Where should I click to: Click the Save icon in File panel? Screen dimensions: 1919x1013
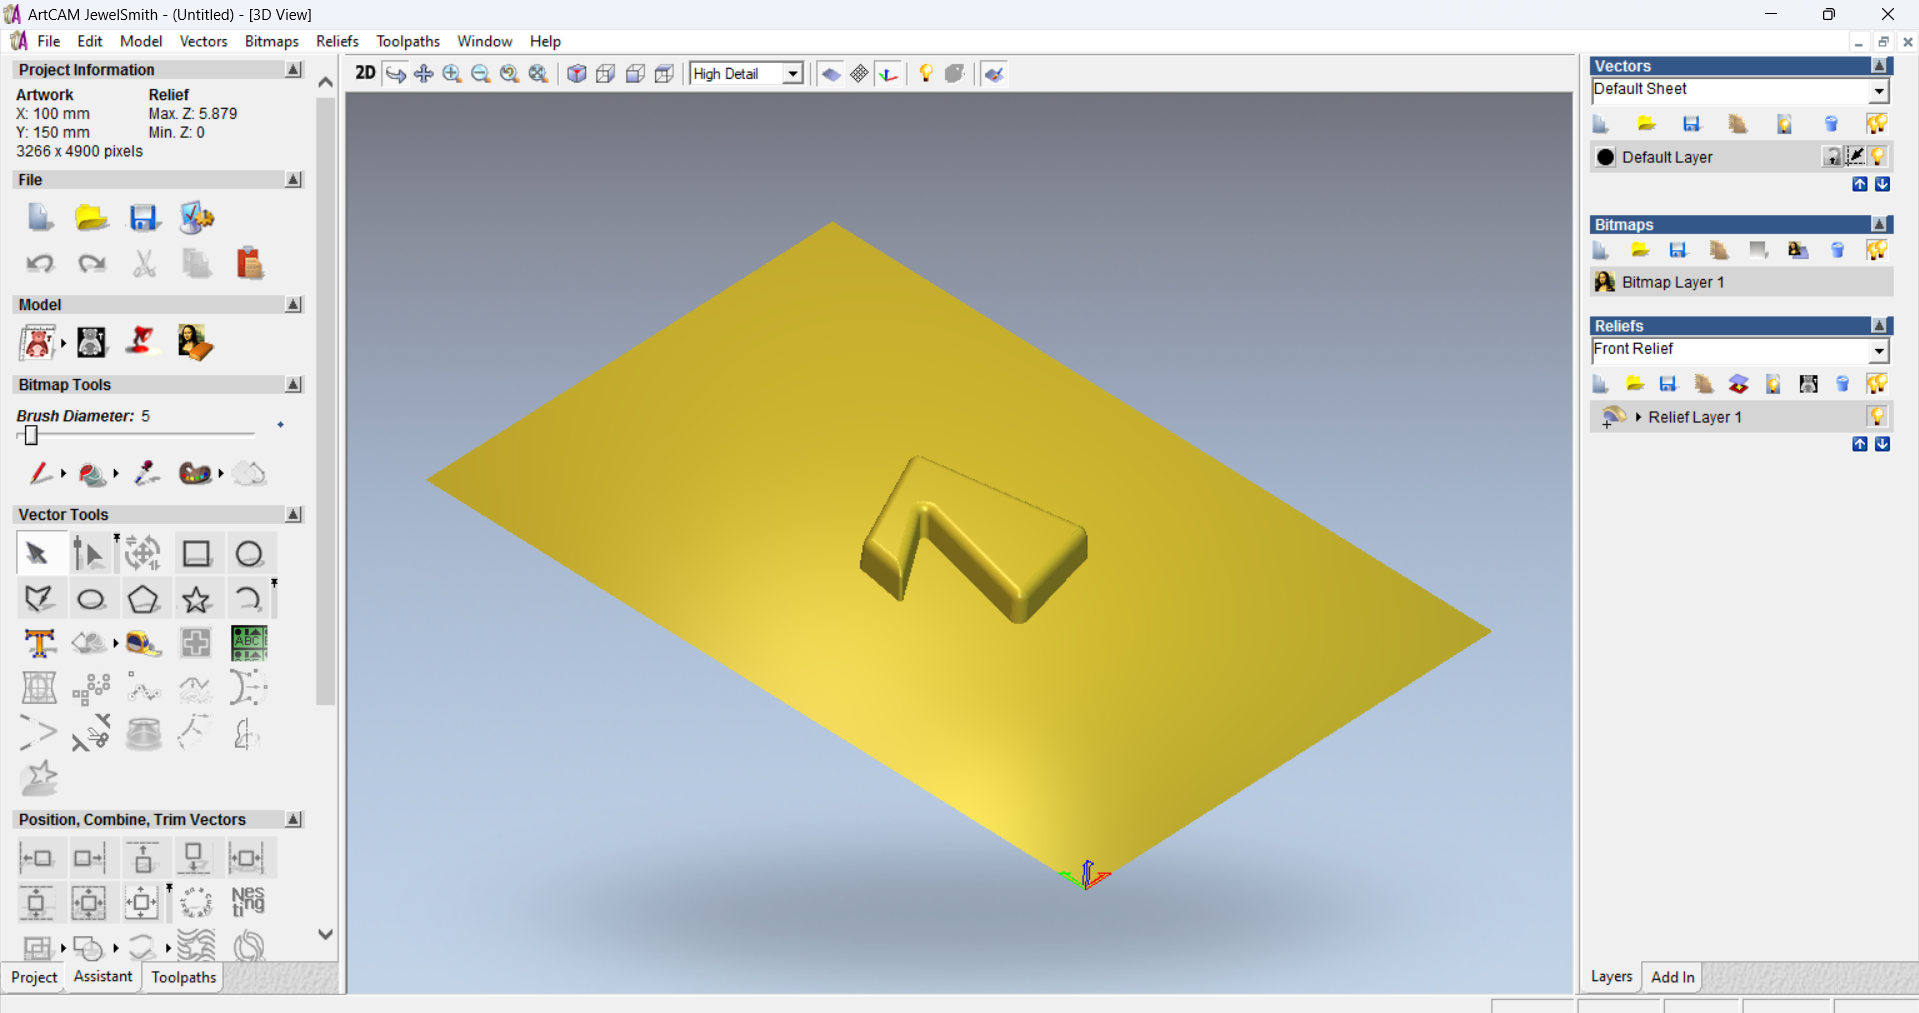[x=143, y=217]
